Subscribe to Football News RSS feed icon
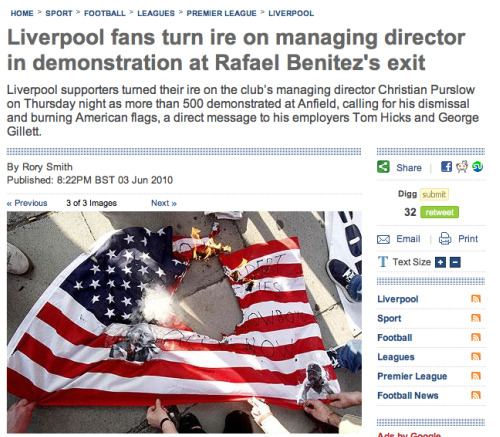 (476, 395)
